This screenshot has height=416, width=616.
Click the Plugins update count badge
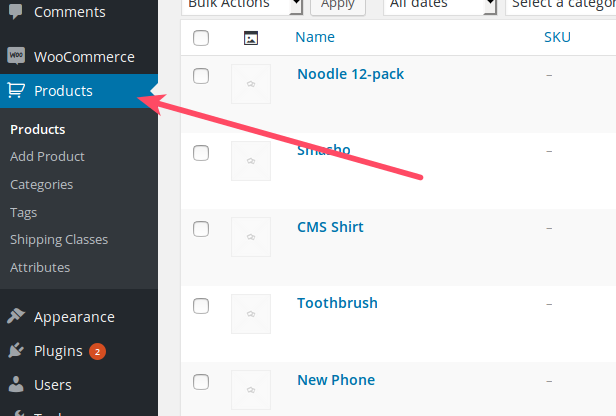click(x=97, y=351)
